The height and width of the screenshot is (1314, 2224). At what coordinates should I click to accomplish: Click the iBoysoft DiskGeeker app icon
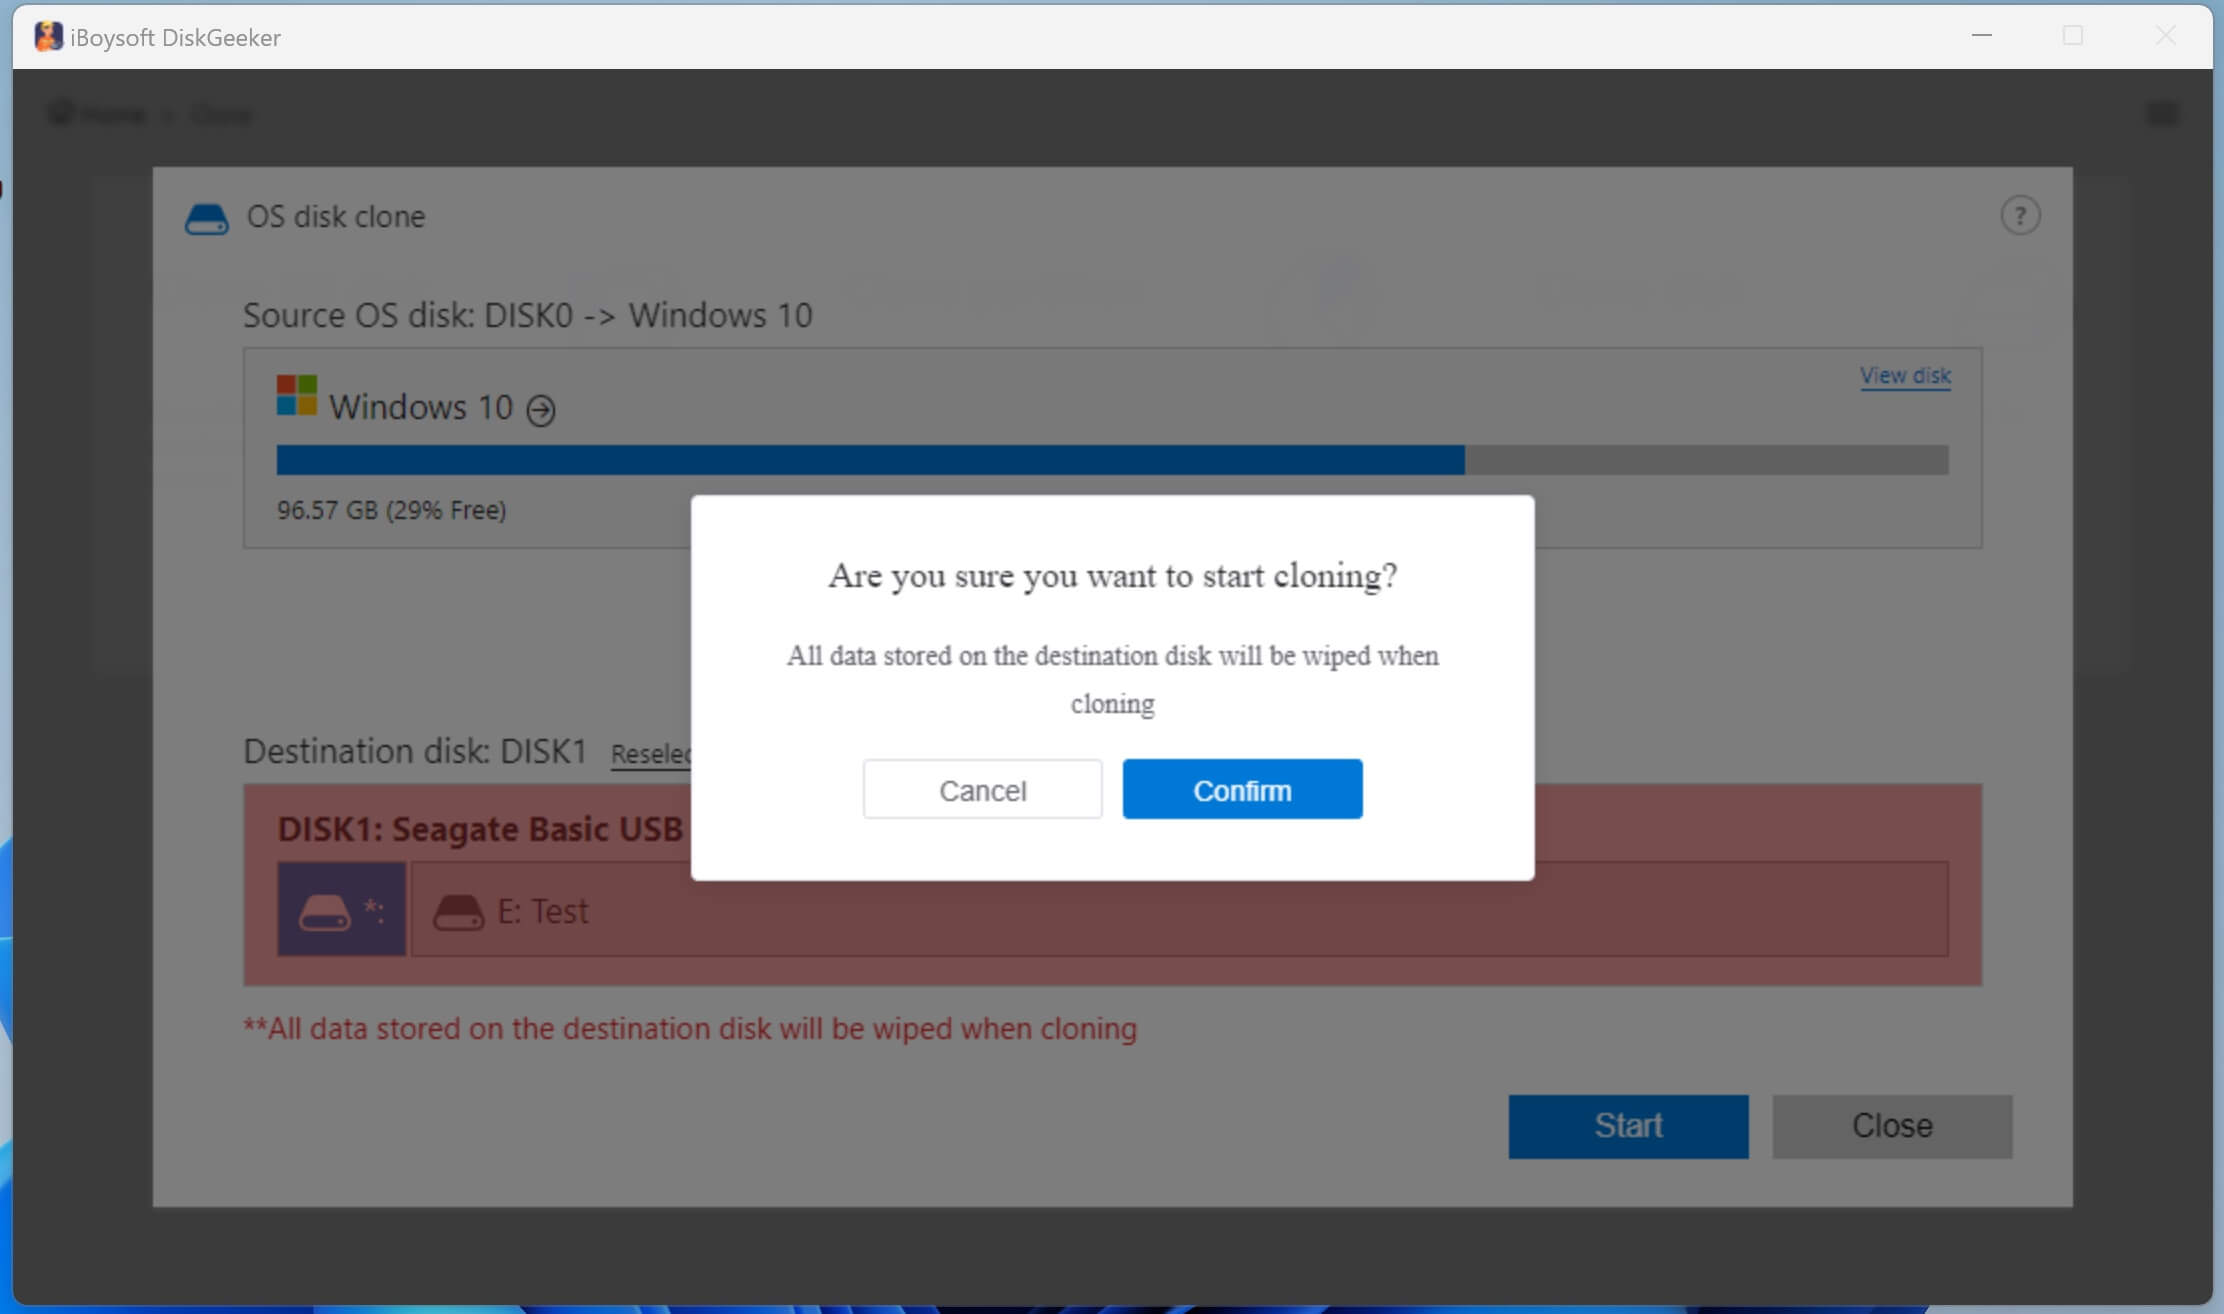(48, 37)
